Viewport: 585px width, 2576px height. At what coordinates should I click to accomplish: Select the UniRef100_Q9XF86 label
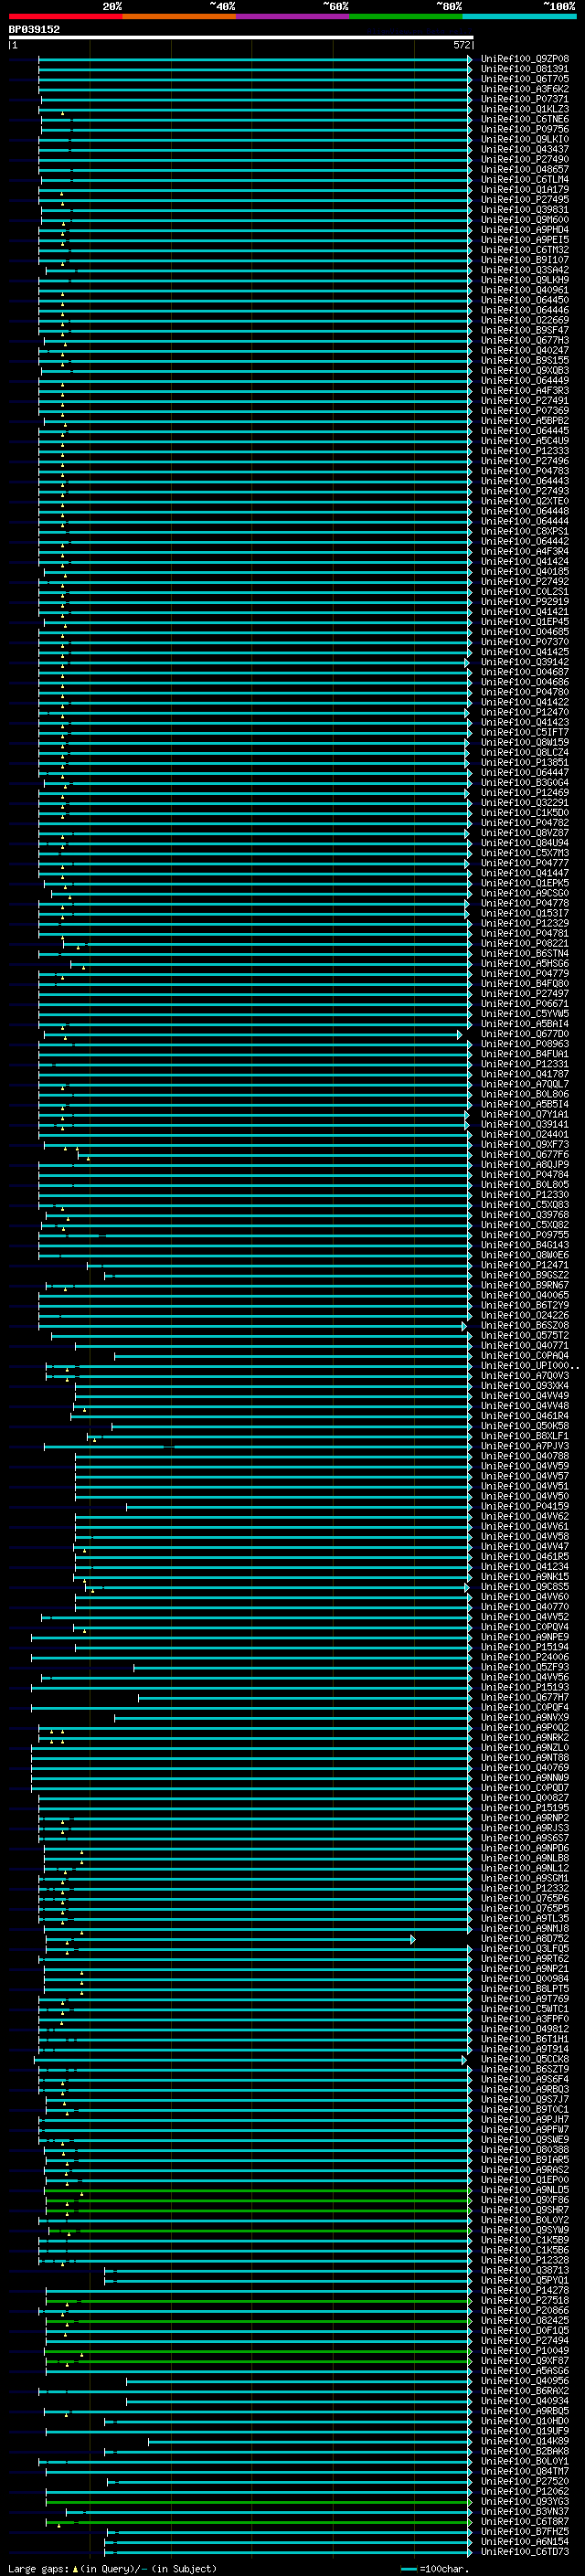click(x=525, y=2200)
